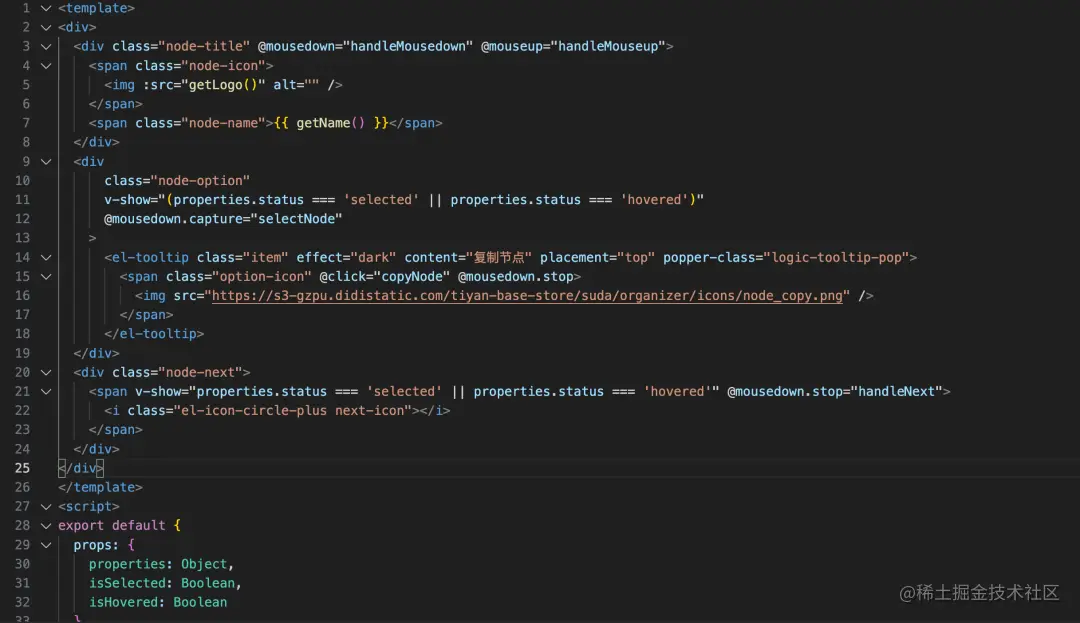
Task: Place cursor on getLogo() call
Action: point(222,85)
